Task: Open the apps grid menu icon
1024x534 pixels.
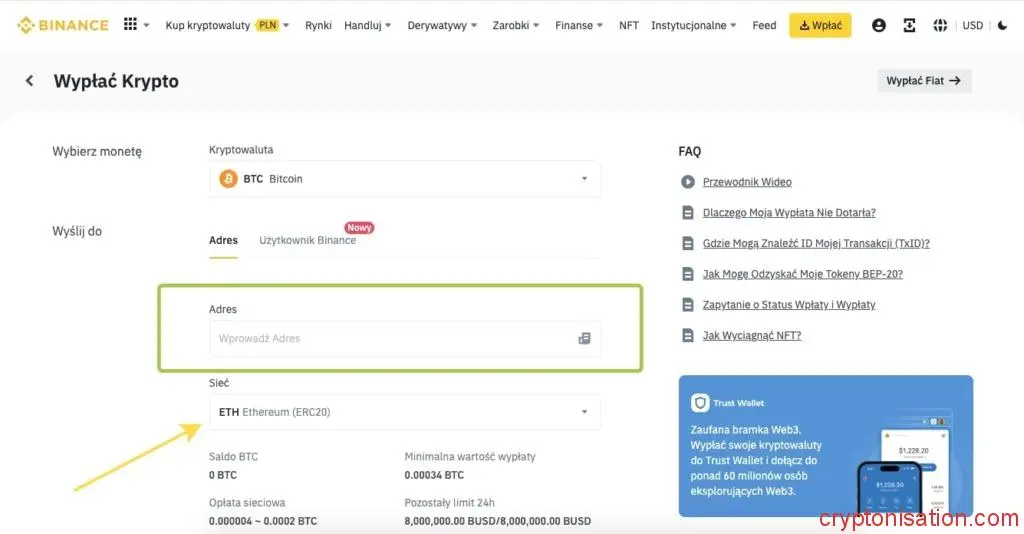Action: tap(131, 25)
